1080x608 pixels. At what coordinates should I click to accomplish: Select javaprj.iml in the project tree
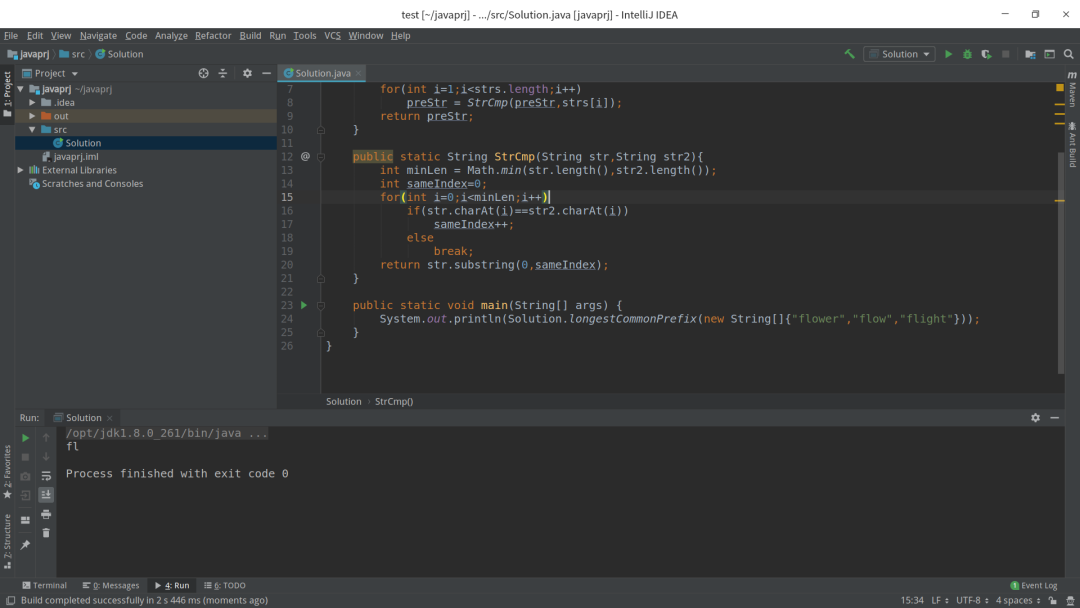pos(76,157)
